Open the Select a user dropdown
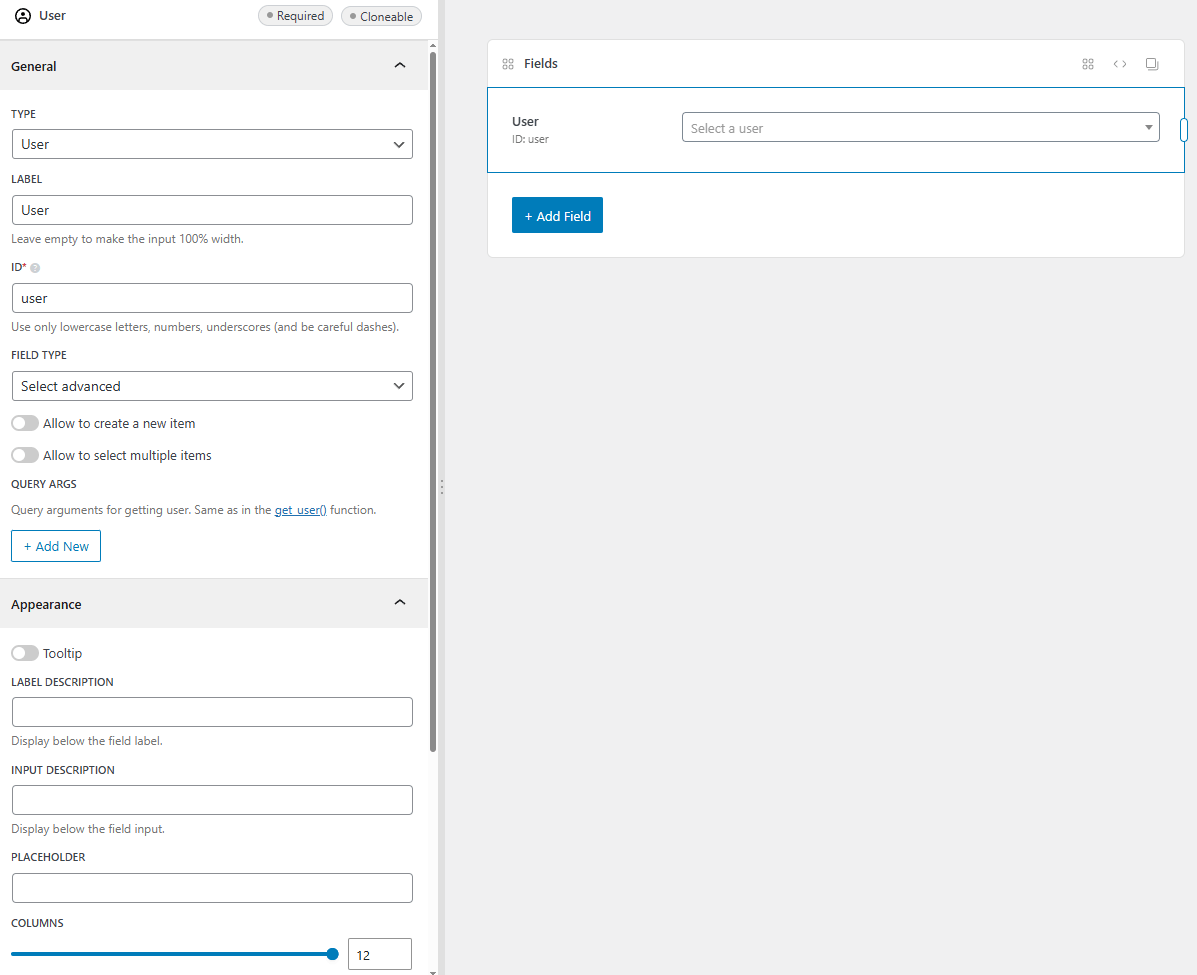The height and width of the screenshot is (975, 1197). click(x=920, y=128)
